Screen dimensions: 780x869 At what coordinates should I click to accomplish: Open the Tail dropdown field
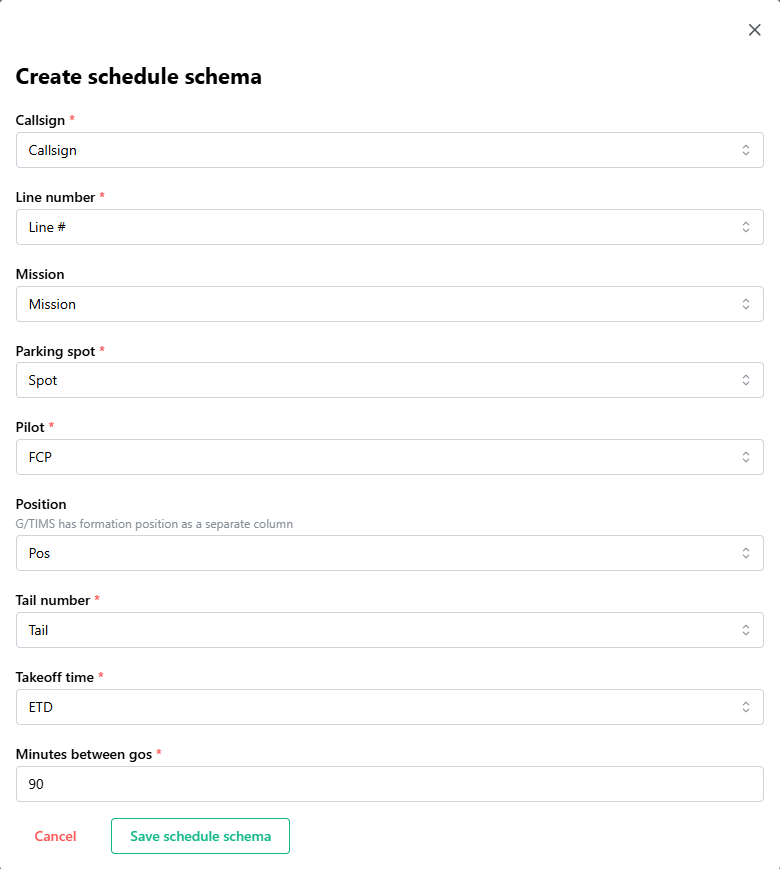pos(380,630)
